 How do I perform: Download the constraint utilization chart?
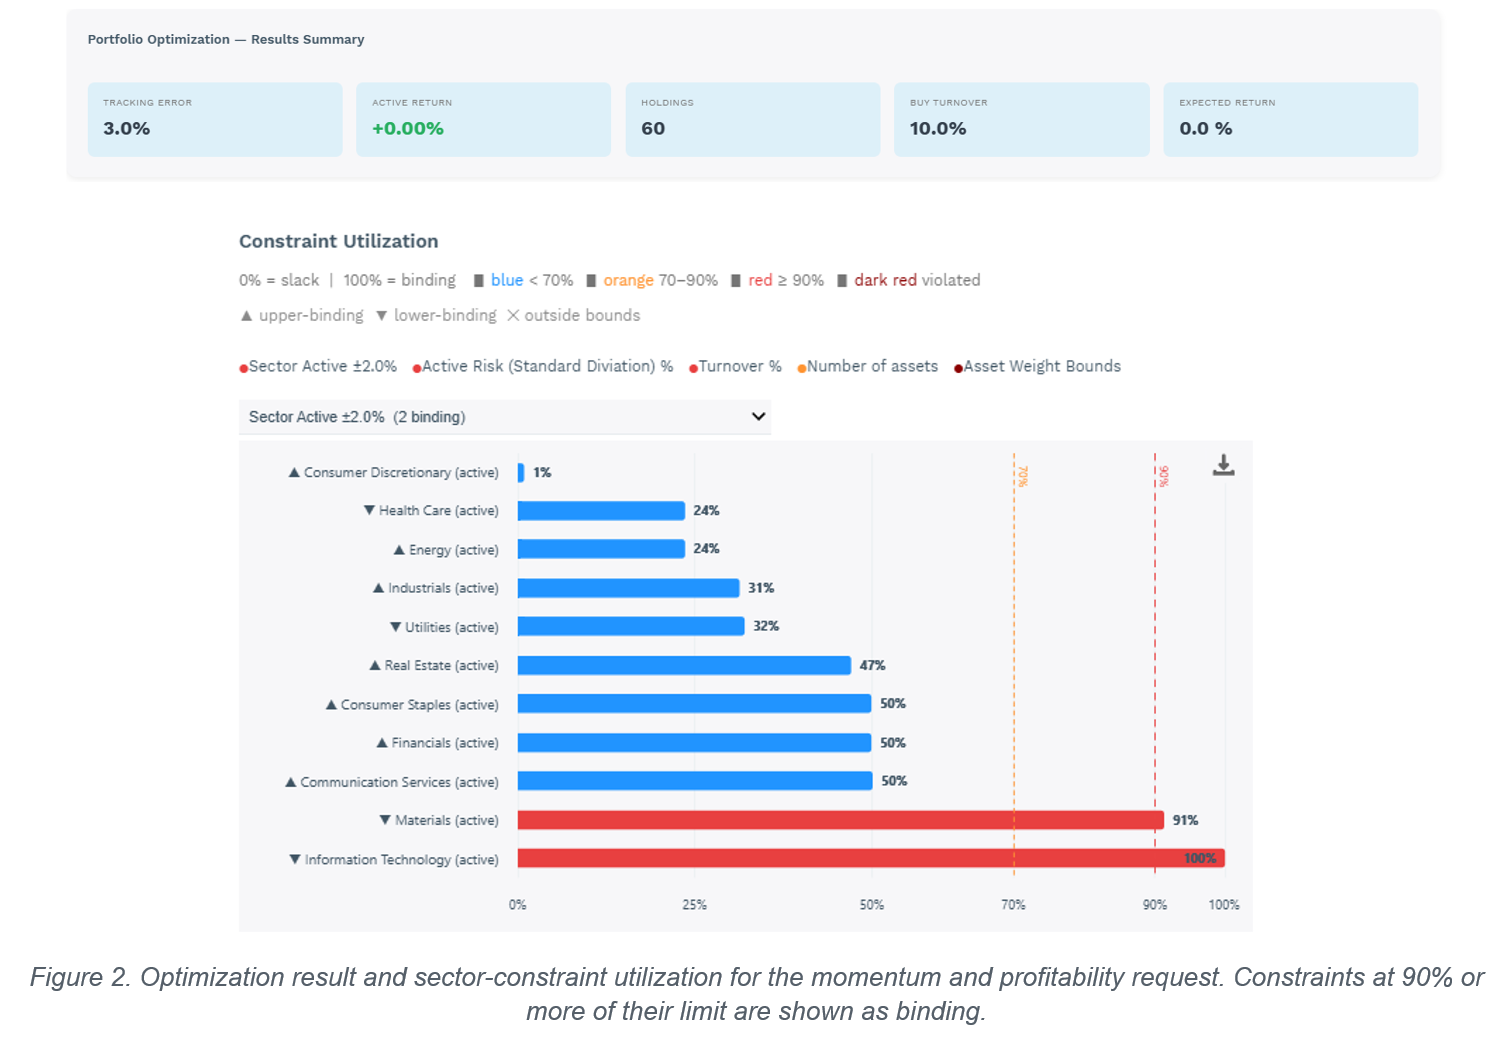tap(1223, 465)
